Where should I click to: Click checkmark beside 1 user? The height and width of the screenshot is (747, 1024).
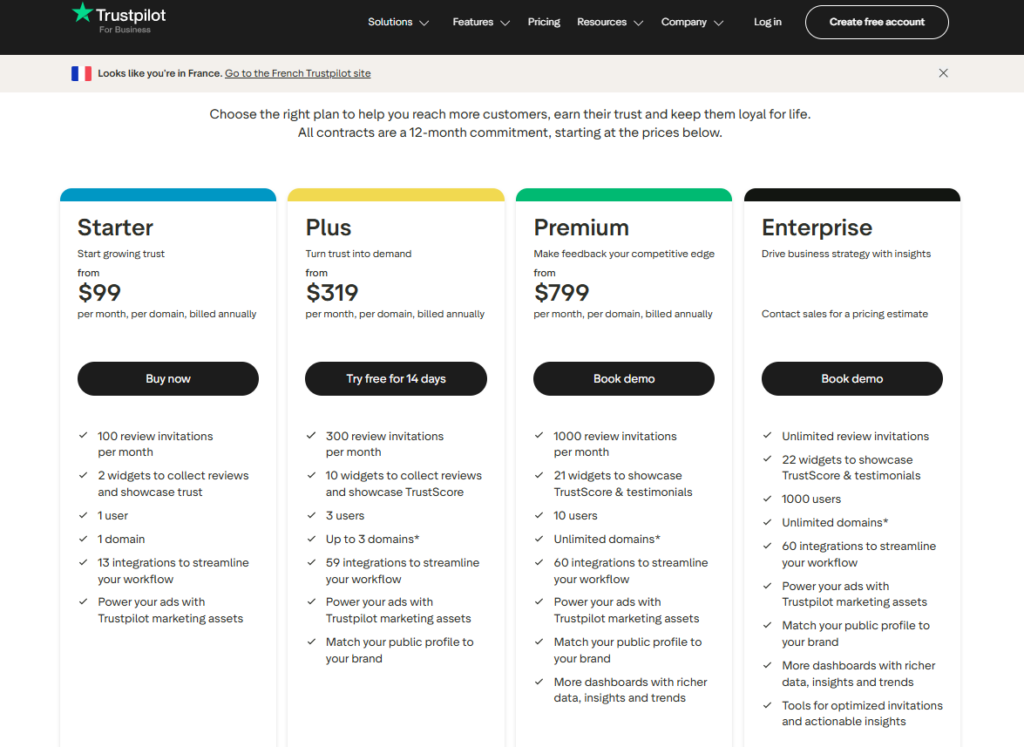pos(83,515)
